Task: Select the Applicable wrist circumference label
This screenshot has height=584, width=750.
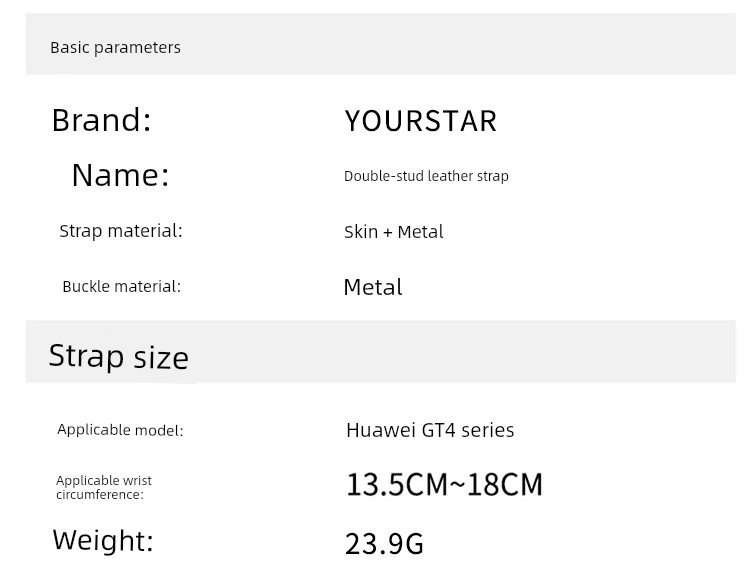Action: [x=104, y=487]
